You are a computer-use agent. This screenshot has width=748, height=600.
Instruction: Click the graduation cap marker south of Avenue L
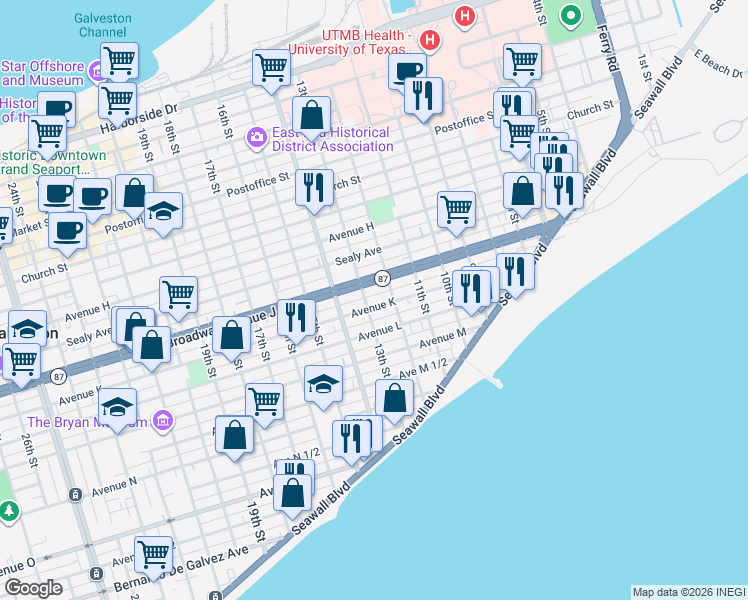coord(323,384)
